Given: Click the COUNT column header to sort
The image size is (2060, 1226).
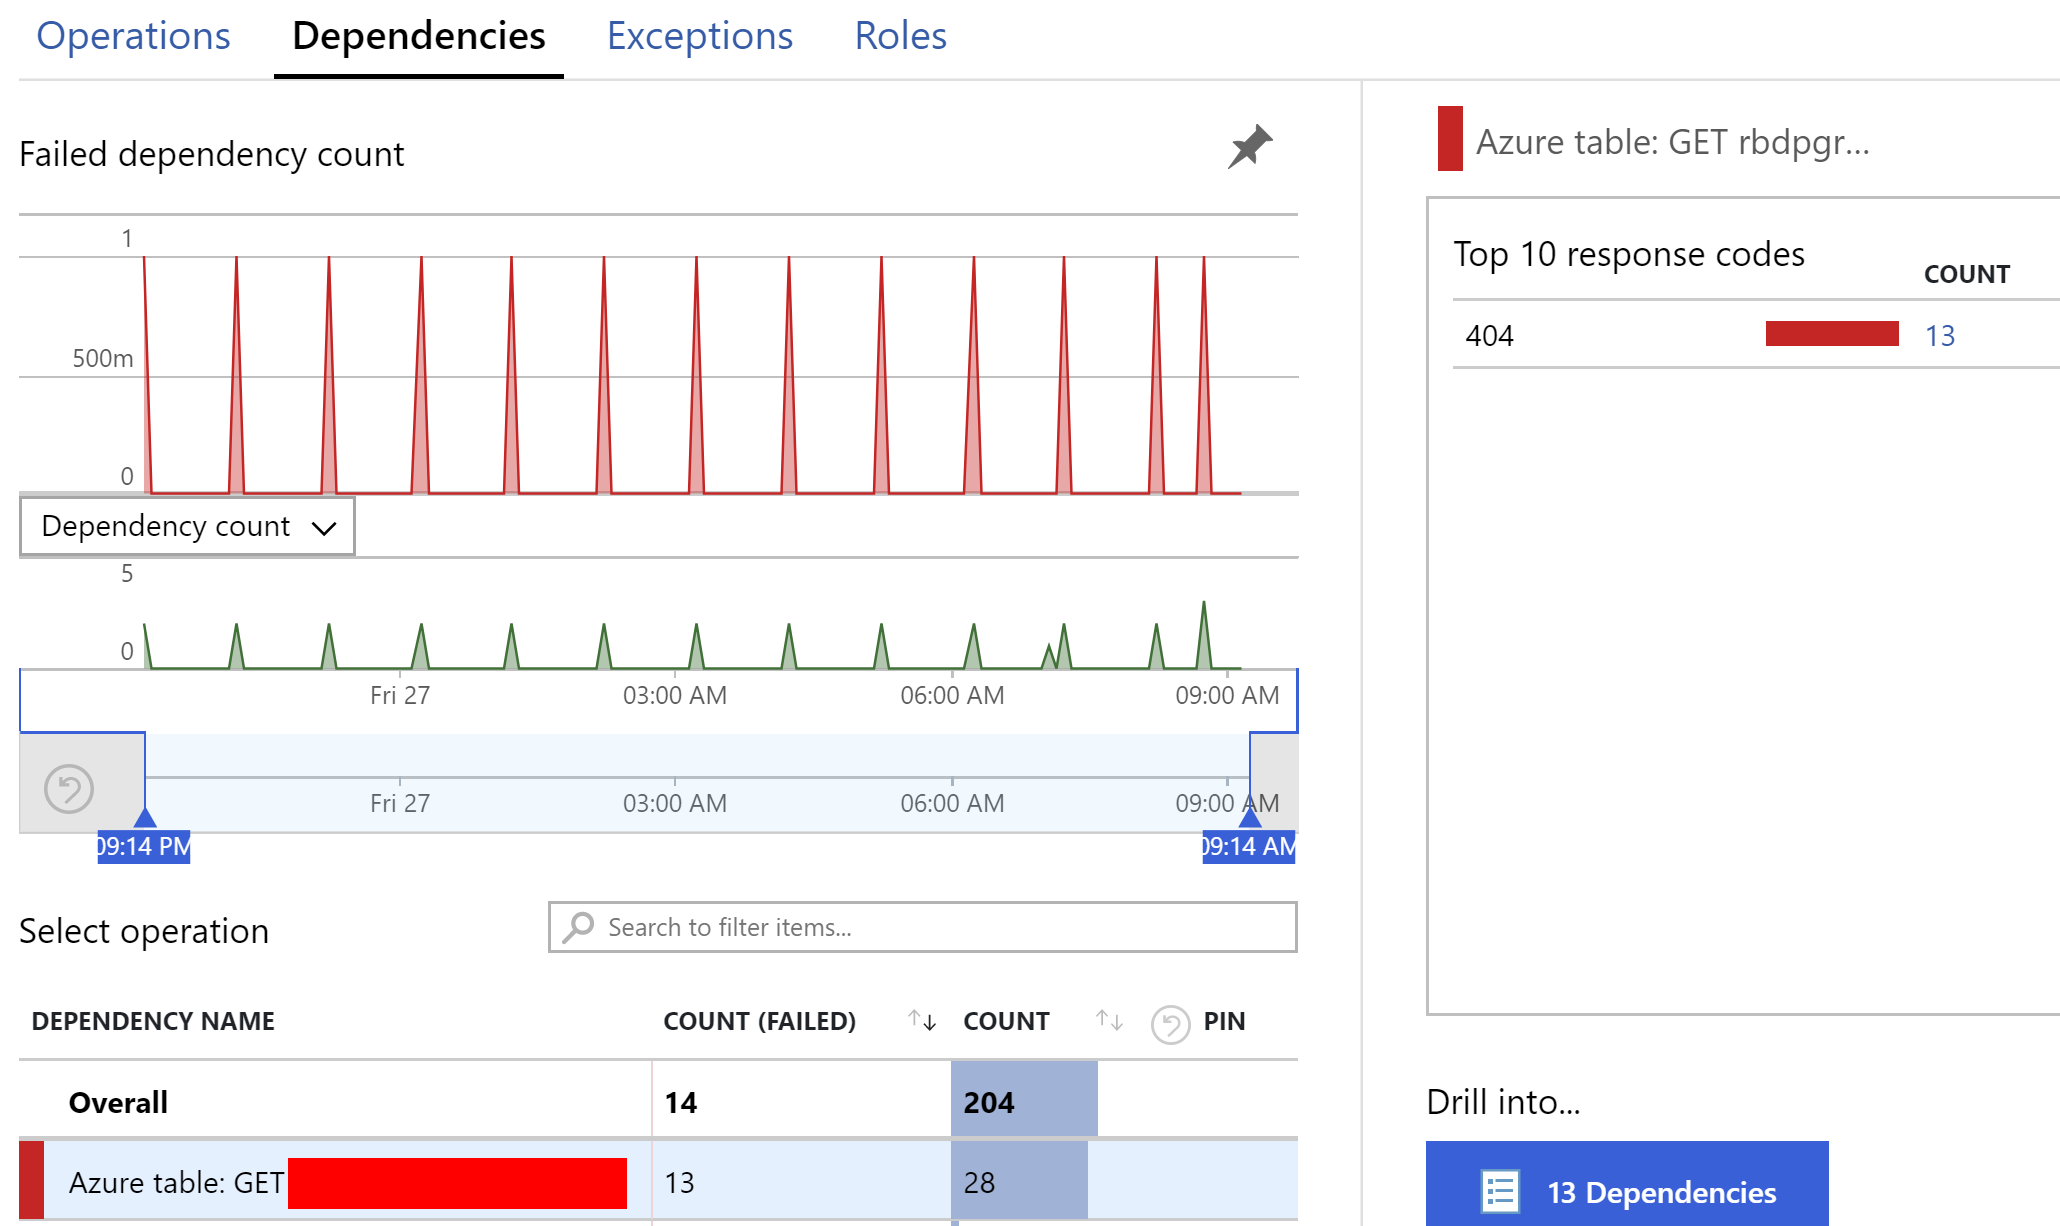Looking at the screenshot, I should coord(1006,1021).
